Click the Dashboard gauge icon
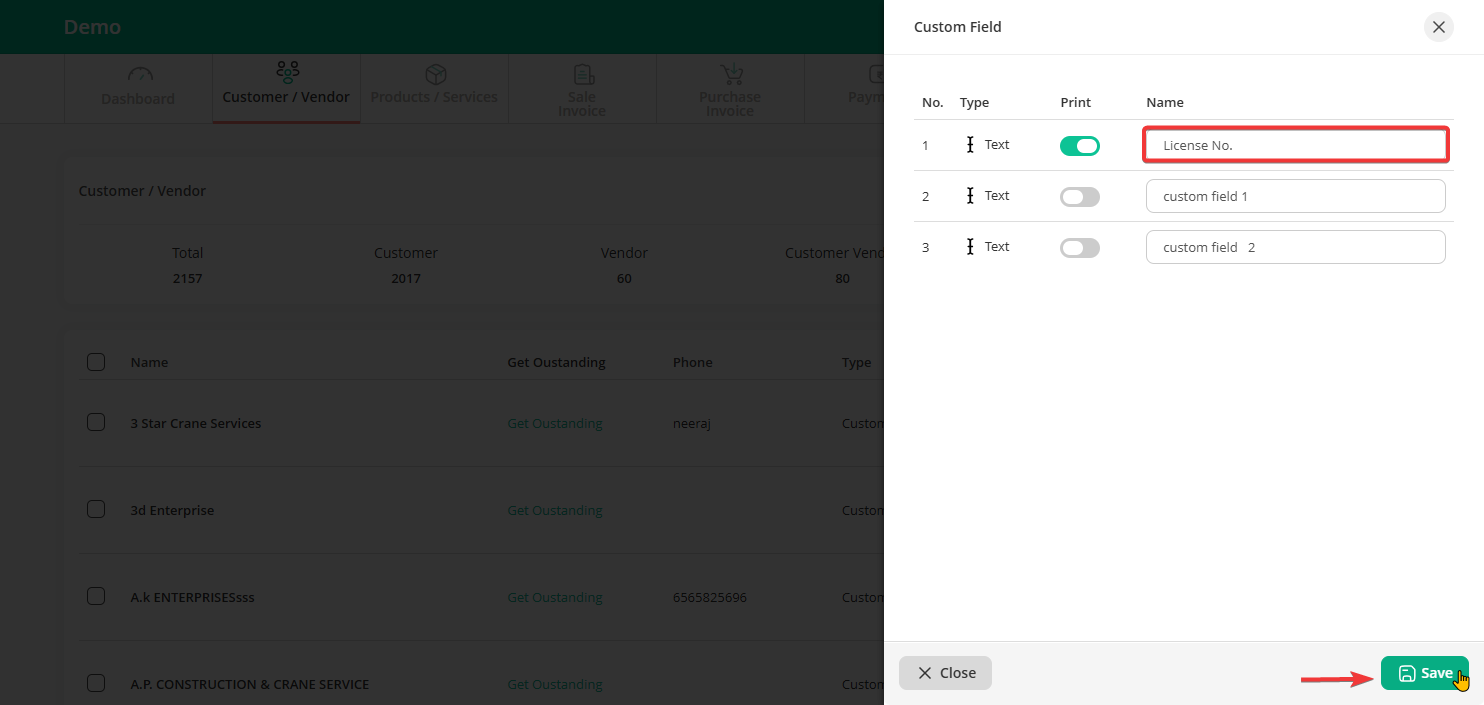 pyautogui.click(x=140, y=75)
